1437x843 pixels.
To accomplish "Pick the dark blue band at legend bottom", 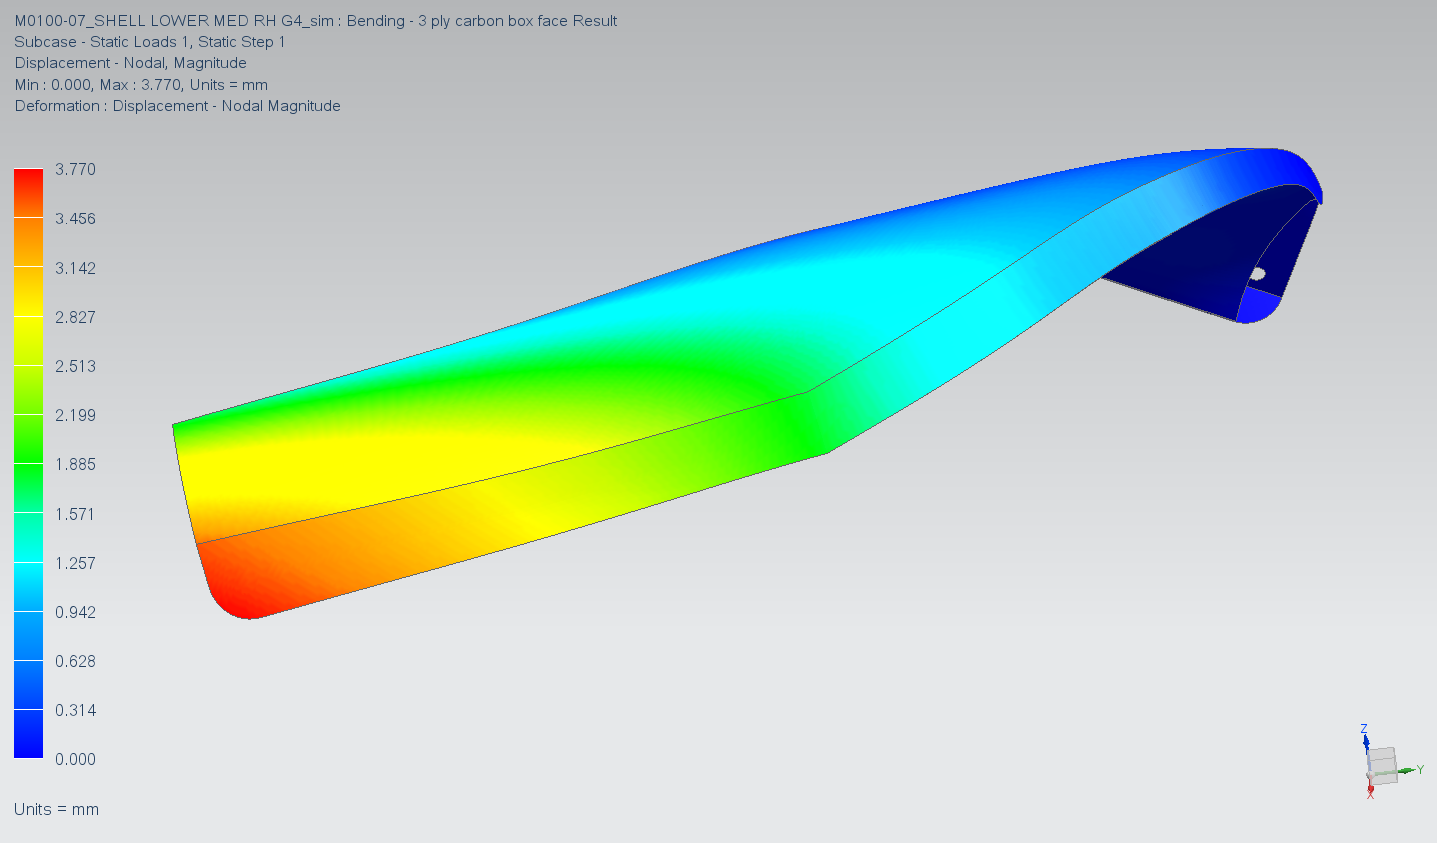I will [x=28, y=734].
